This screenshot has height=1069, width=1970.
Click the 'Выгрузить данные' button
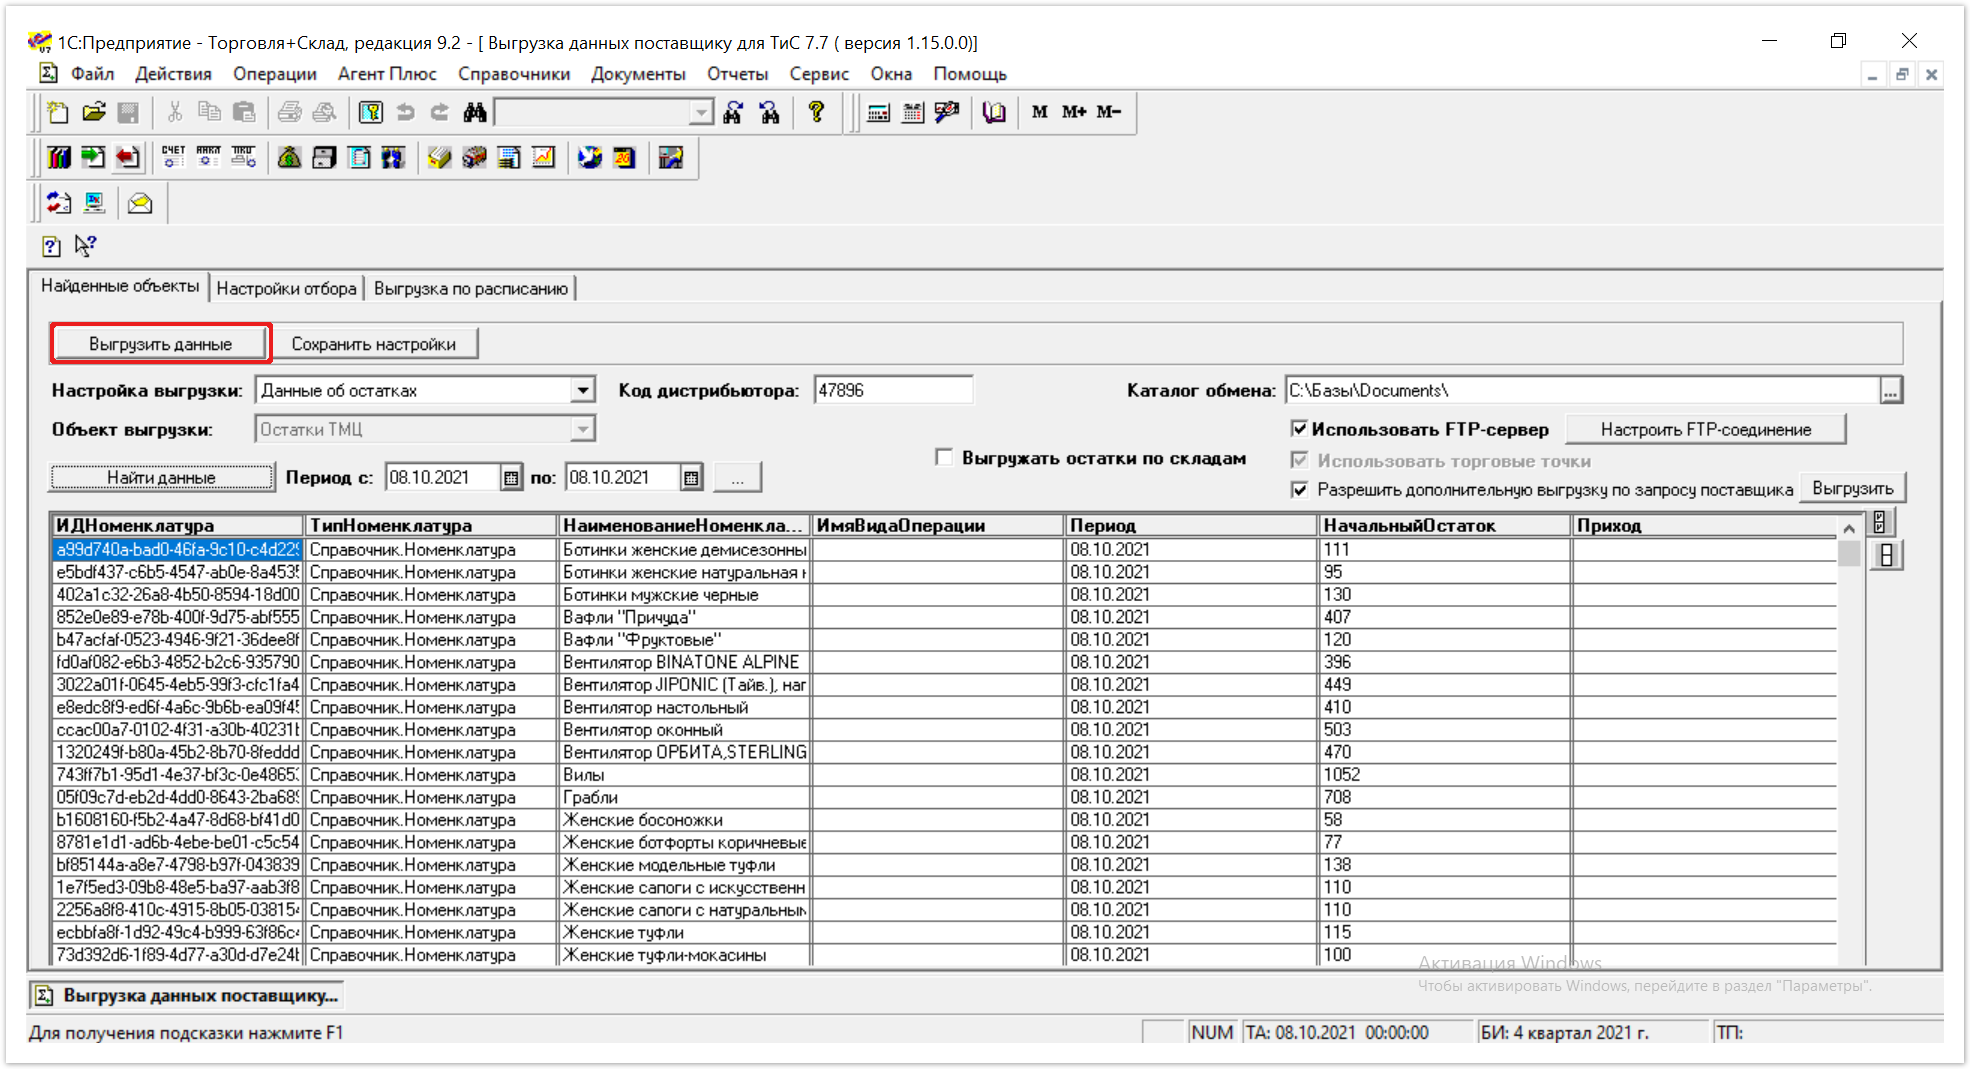[x=160, y=343]
